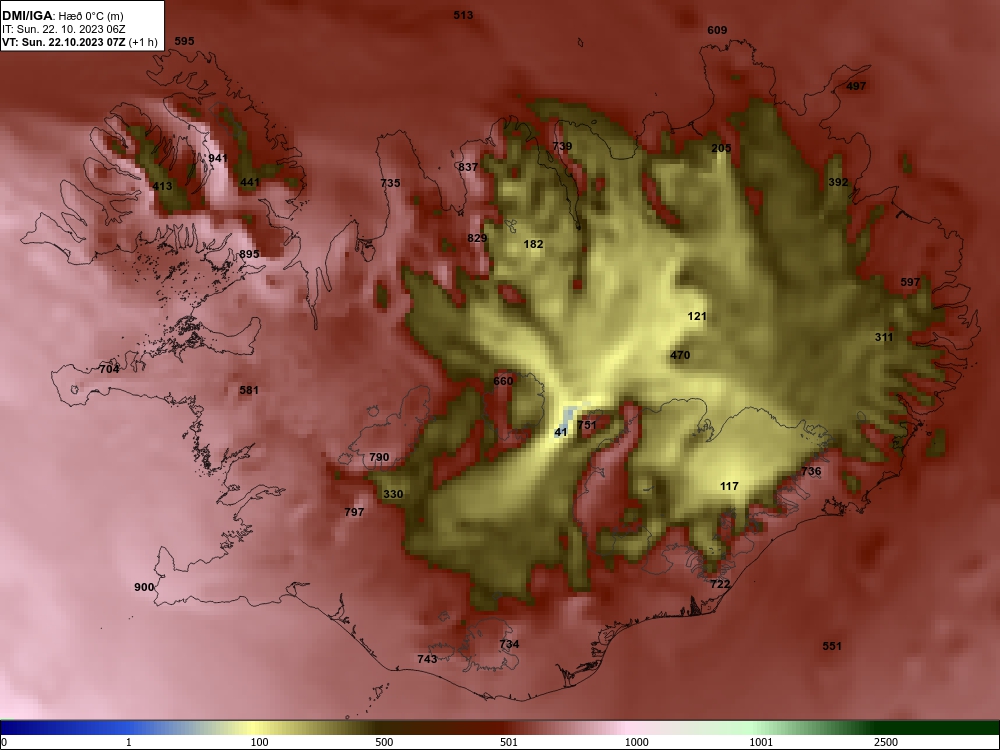Click the value 900 in the southwest

click(x=144, y=587)
